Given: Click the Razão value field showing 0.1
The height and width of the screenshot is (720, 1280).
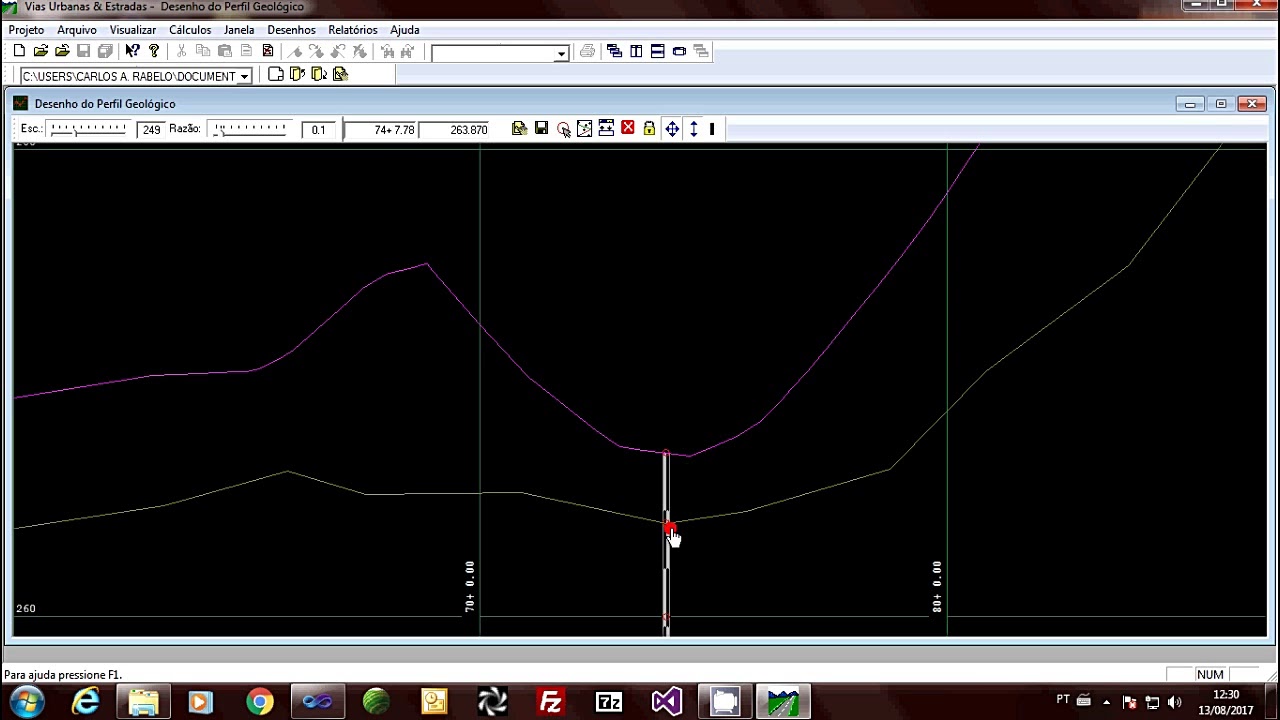Looking at the screenshot, I should coord(318,130).
